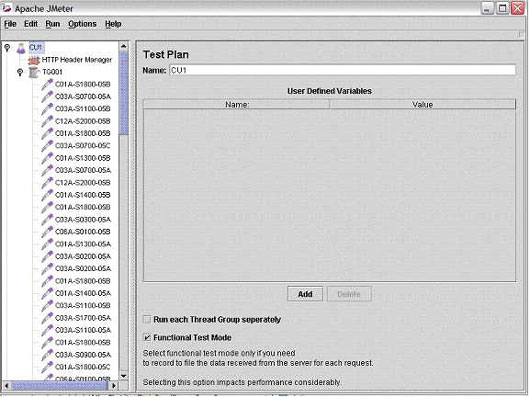Click the Test Plan Name input field
Viewport: 530px width, 397px height.
[x=342, y=70]
